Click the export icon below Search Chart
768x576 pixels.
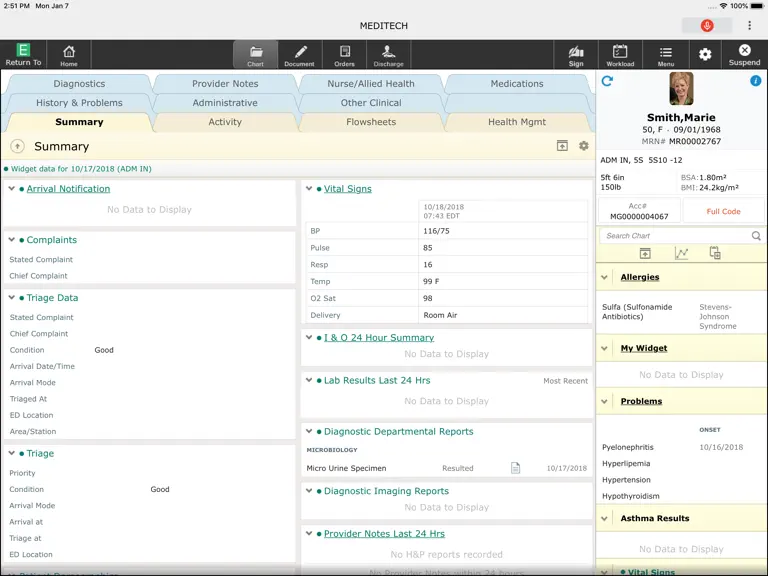645,253
